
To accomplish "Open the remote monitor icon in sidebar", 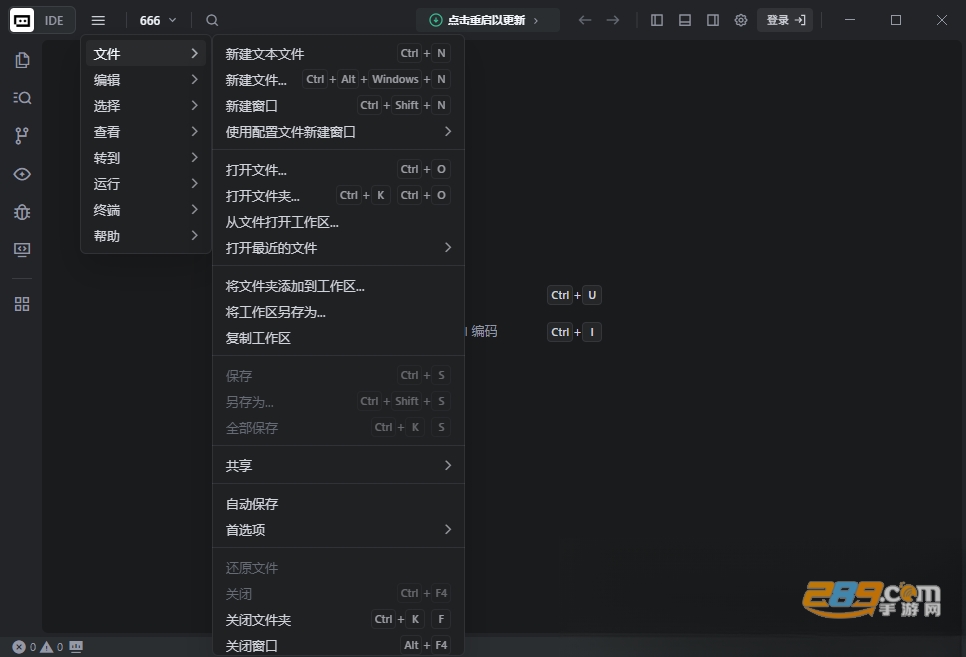I will tap(22, 250).
